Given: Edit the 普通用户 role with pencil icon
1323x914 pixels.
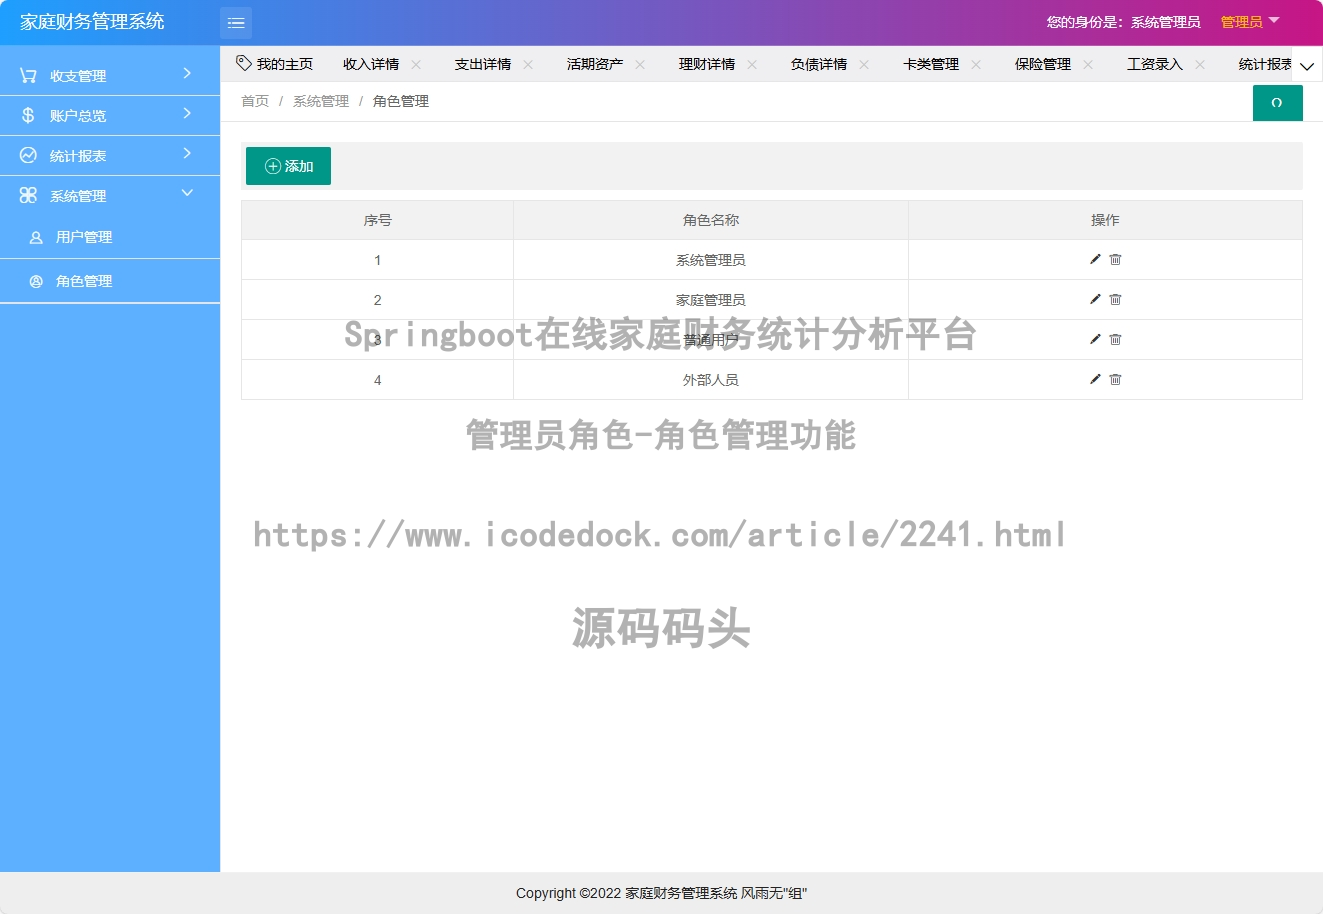Looking at the screenshot, I should coord(1095,339).
